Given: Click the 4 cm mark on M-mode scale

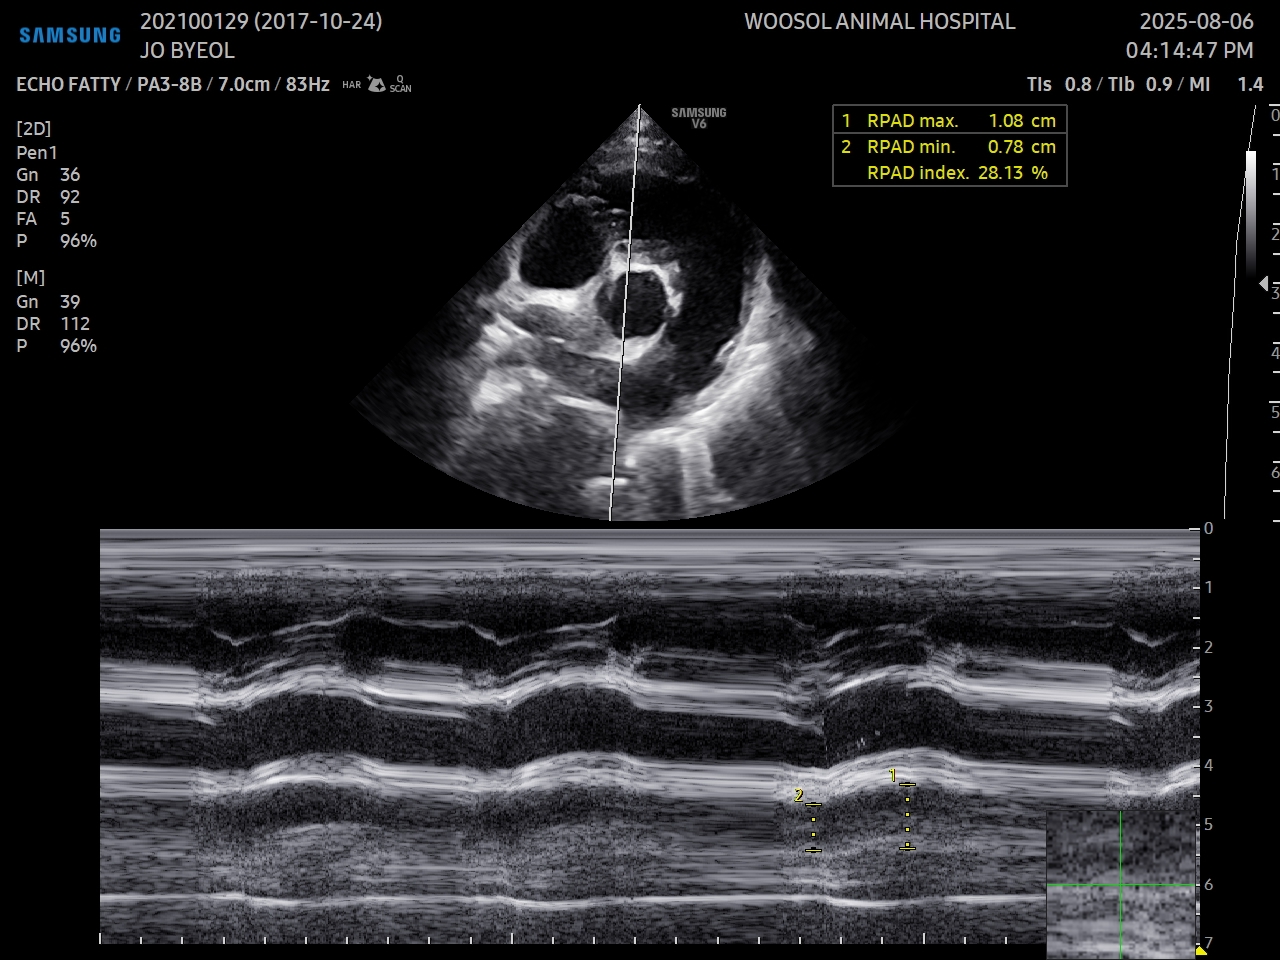Looking at the screenshot, I should coord(1208,766).
